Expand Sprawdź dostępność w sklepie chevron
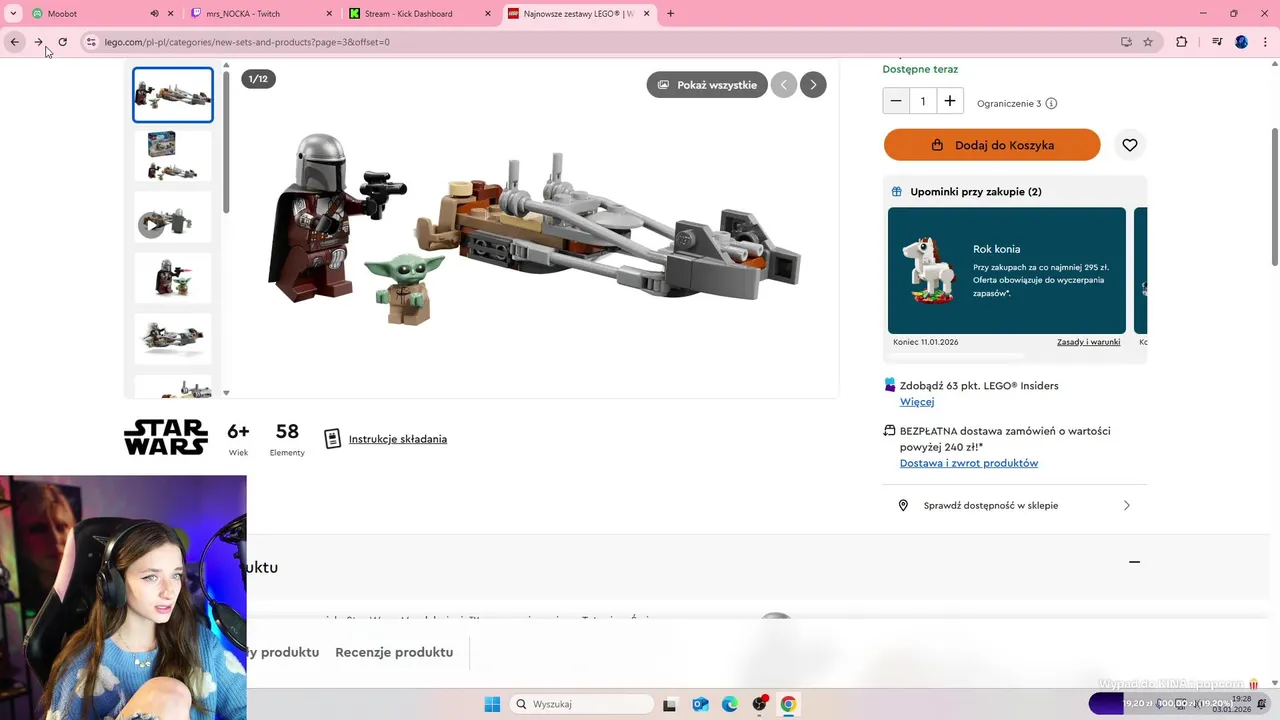The image size is (1280, 720). pos(1127,506)
